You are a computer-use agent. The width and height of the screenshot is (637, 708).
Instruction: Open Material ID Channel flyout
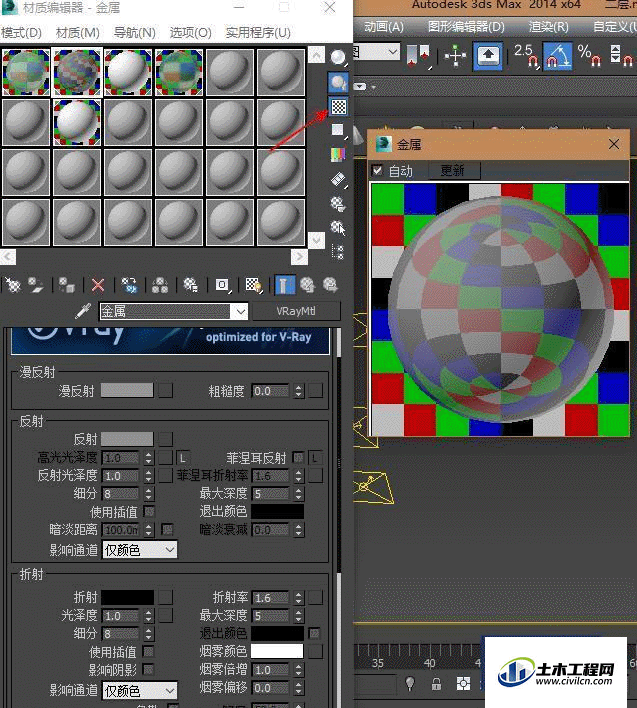coord(222,285)
